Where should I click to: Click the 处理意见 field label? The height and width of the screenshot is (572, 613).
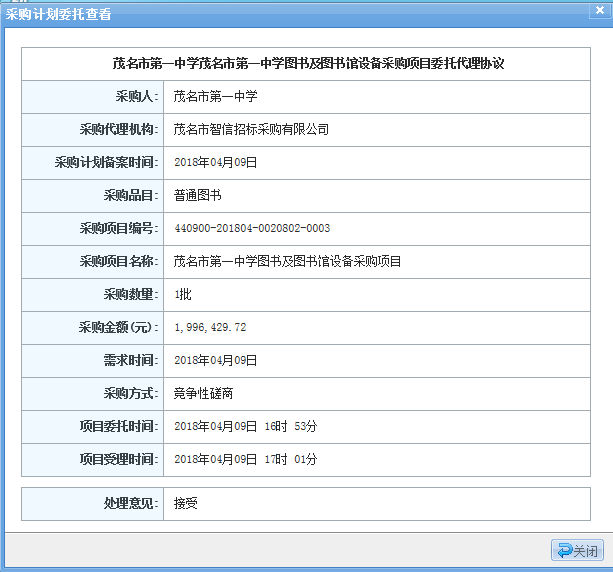(x=130, y=503)
